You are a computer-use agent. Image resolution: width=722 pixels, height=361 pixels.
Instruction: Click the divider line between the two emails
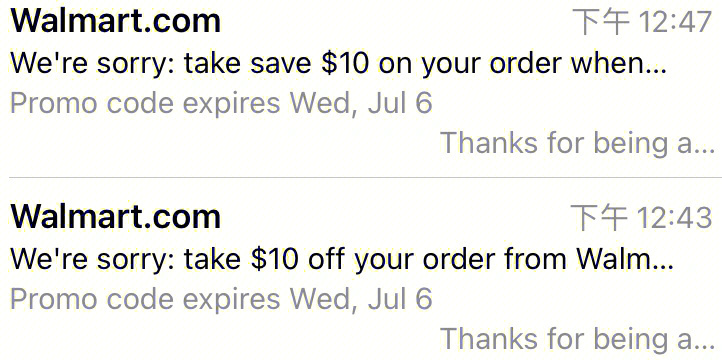point(365,177)
